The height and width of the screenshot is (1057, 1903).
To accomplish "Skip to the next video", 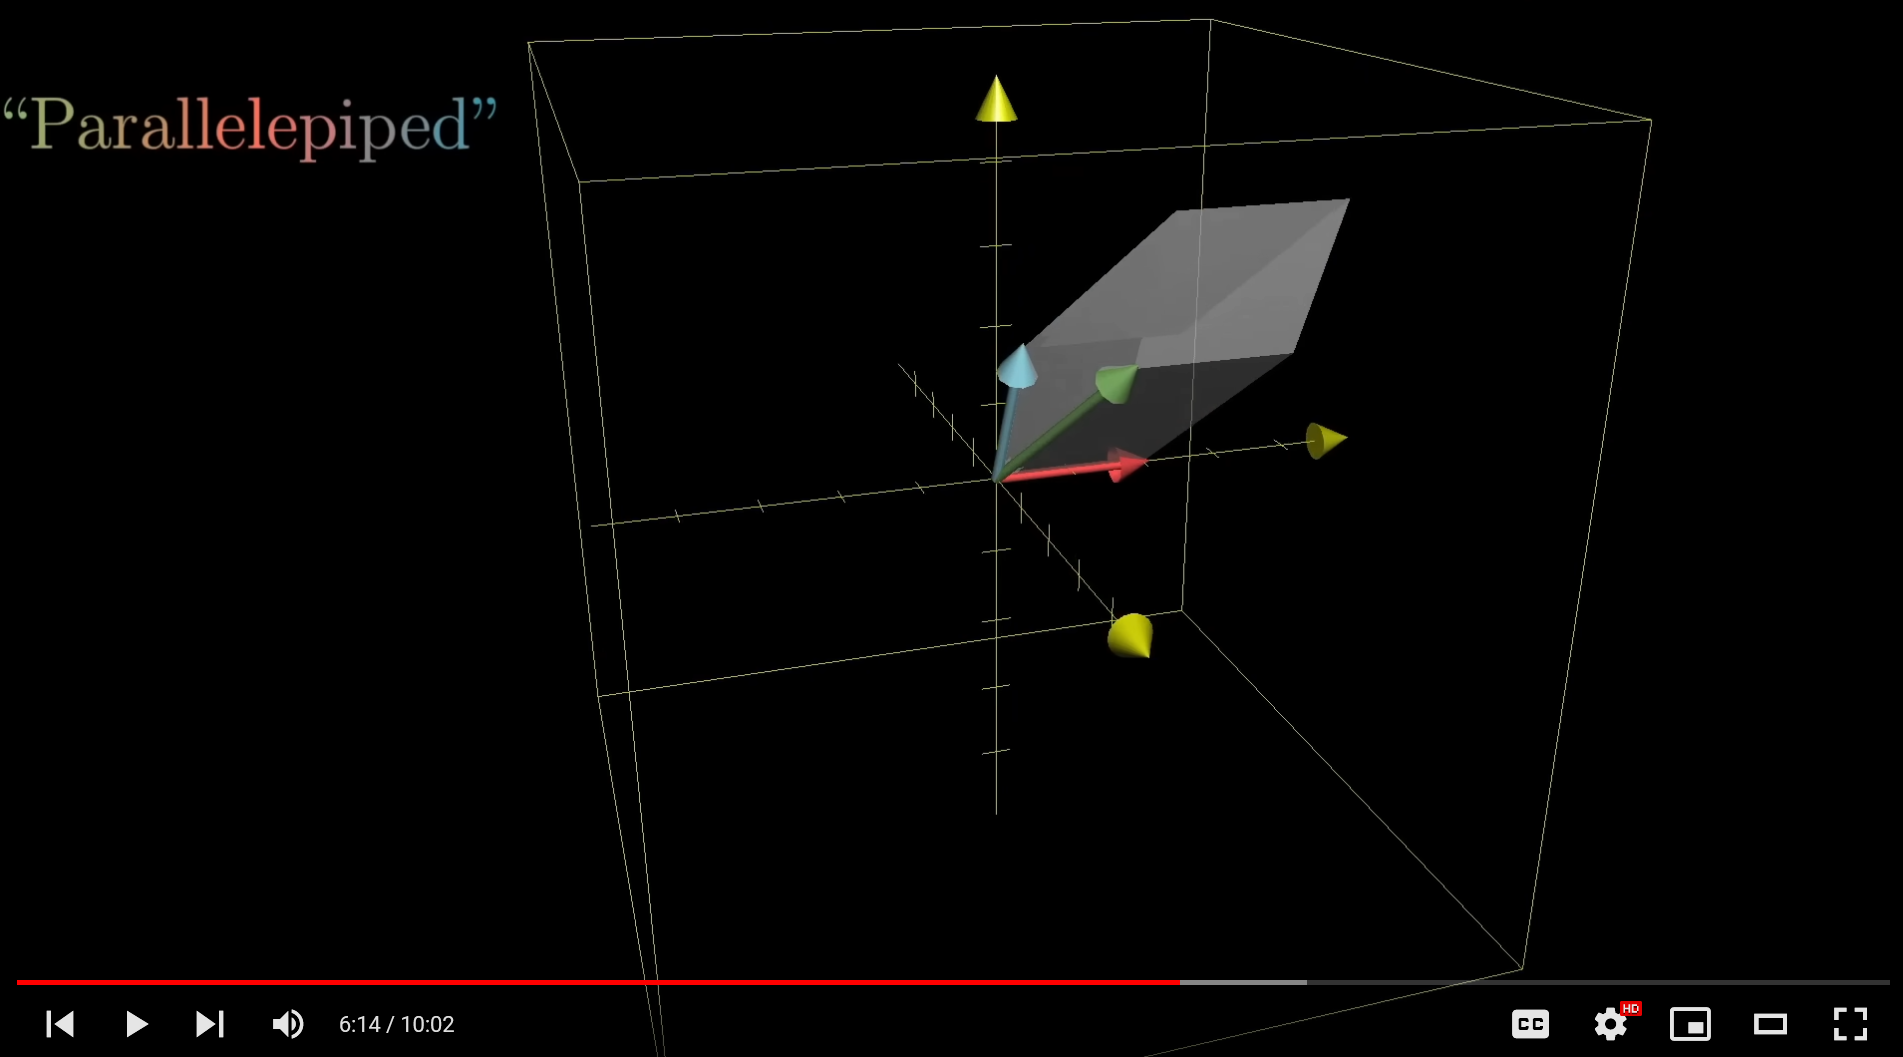I will 209,1024.
